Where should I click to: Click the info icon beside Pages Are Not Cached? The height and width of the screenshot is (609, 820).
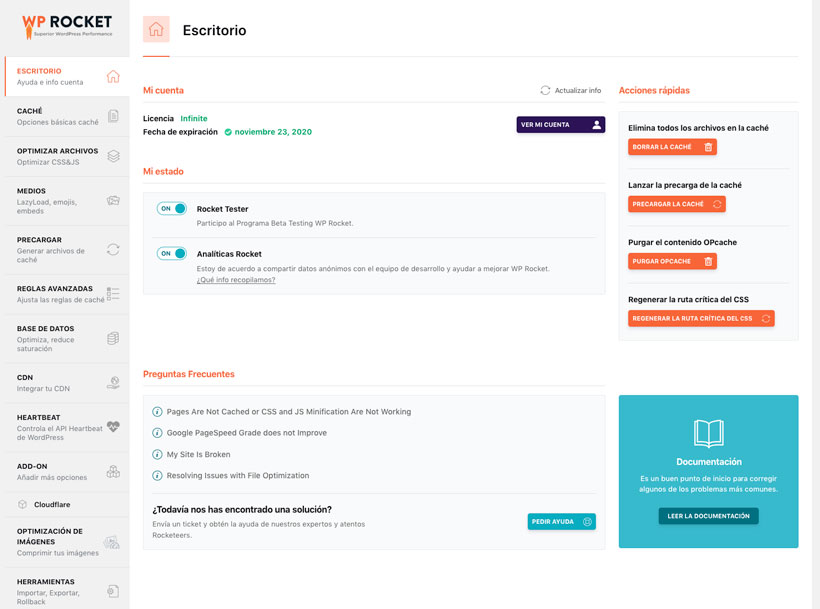(x=157, y=411)
